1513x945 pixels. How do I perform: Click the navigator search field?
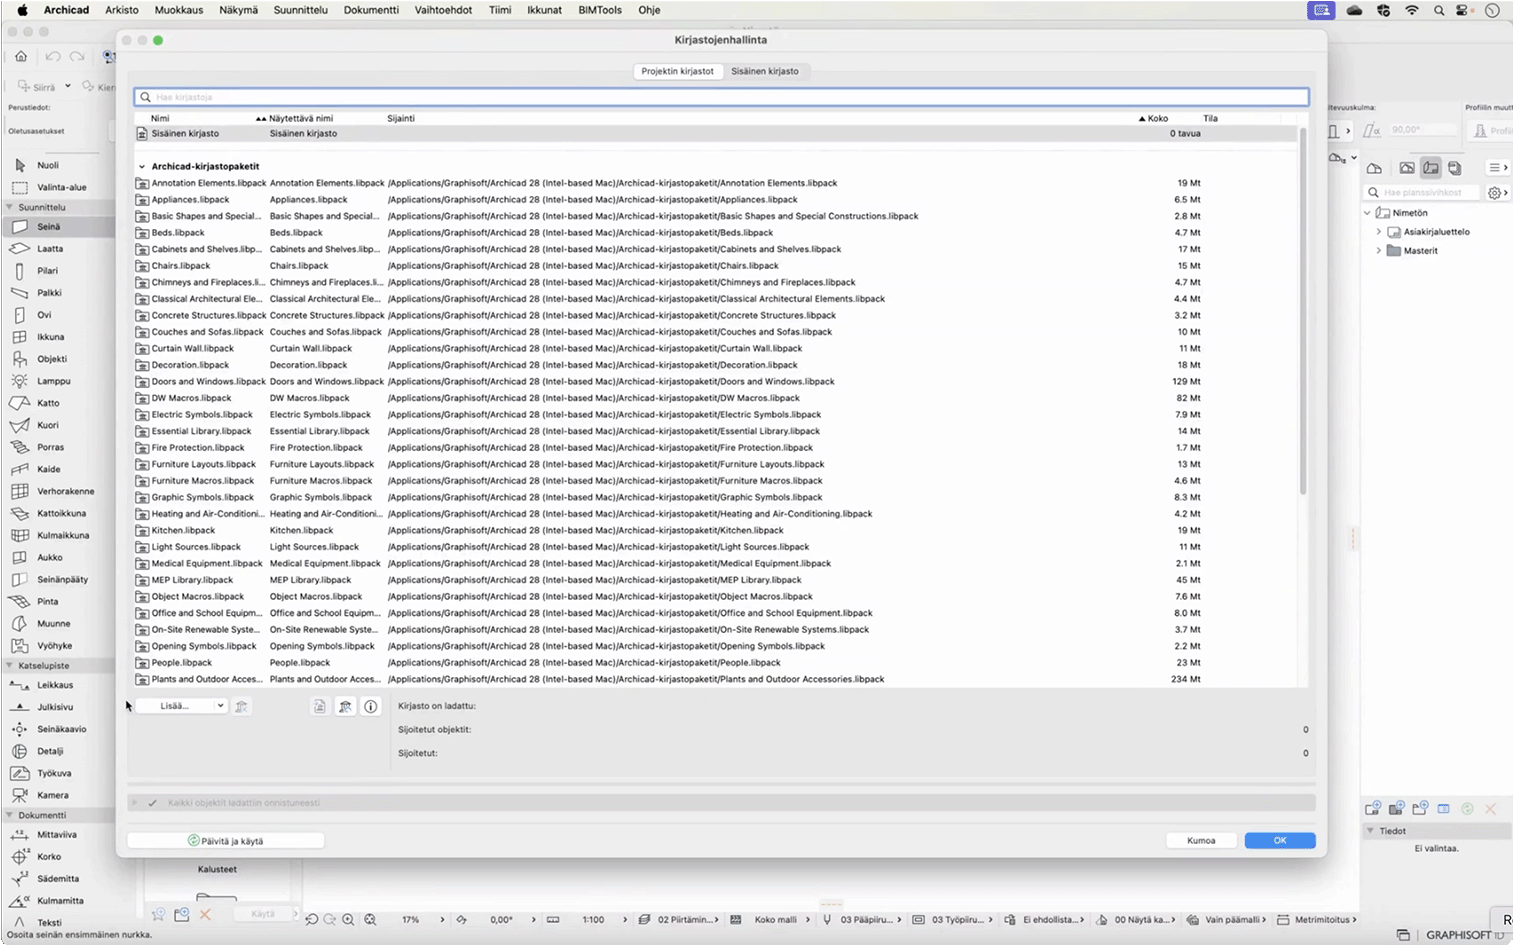pyautogui.click(x=1422, y=193)
